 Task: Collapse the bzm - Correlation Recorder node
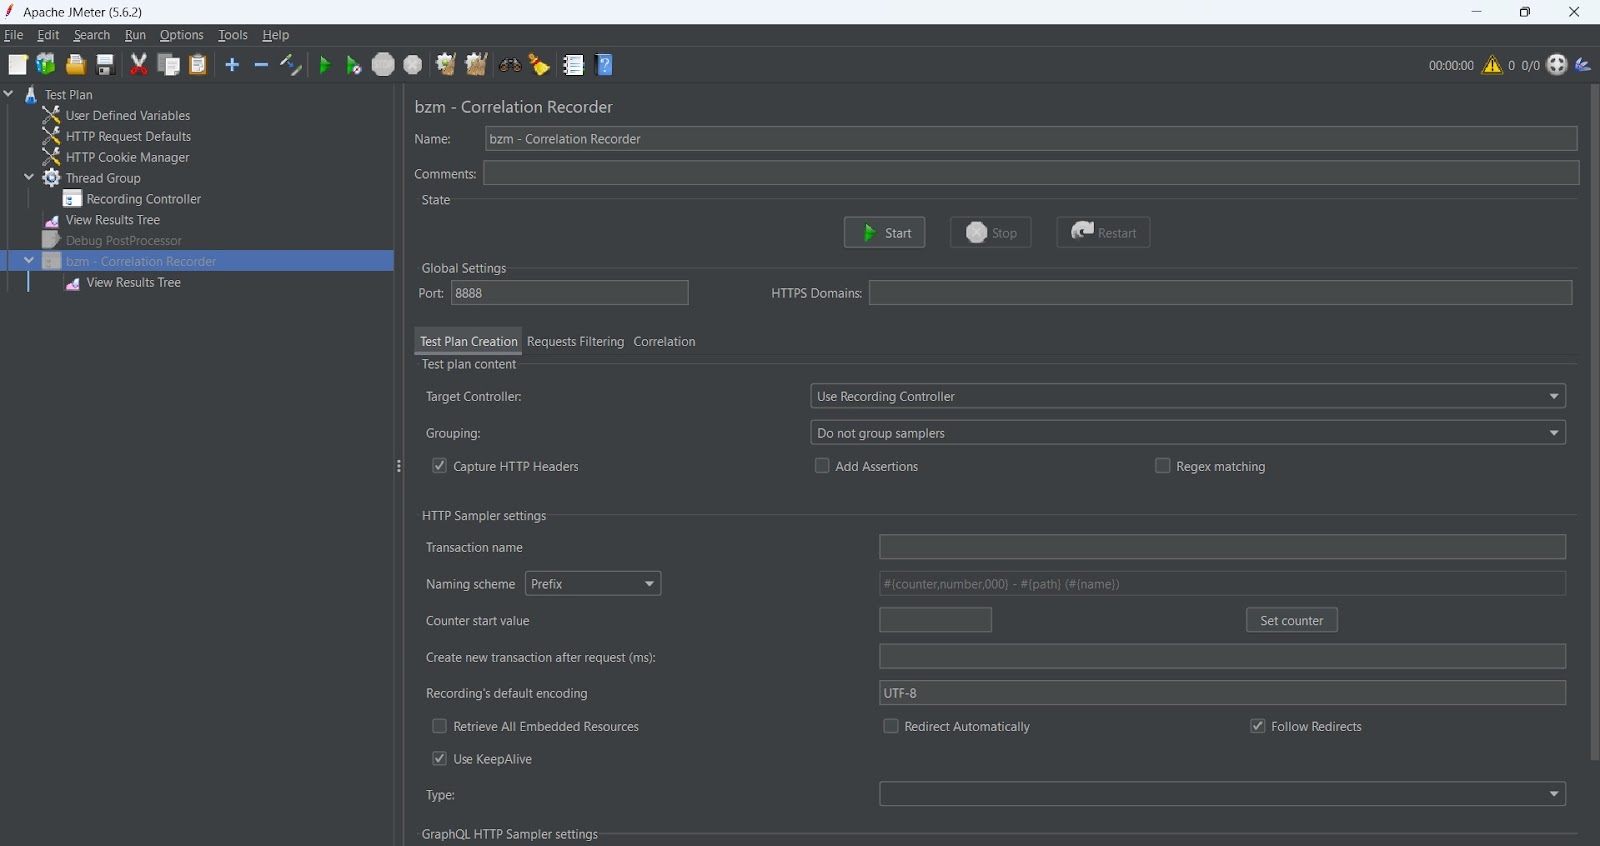29,261
